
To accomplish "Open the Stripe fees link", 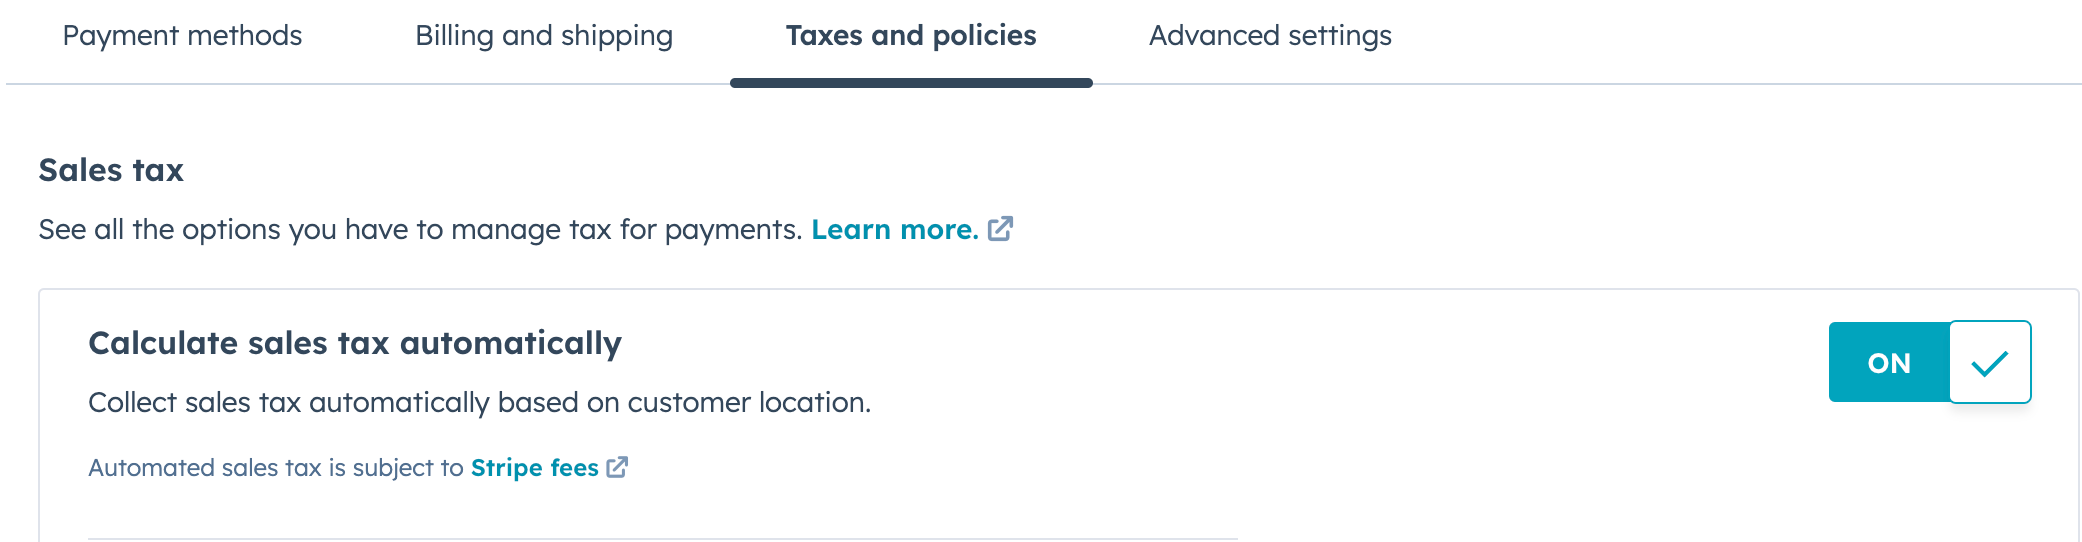I will [x=534, y=468].
